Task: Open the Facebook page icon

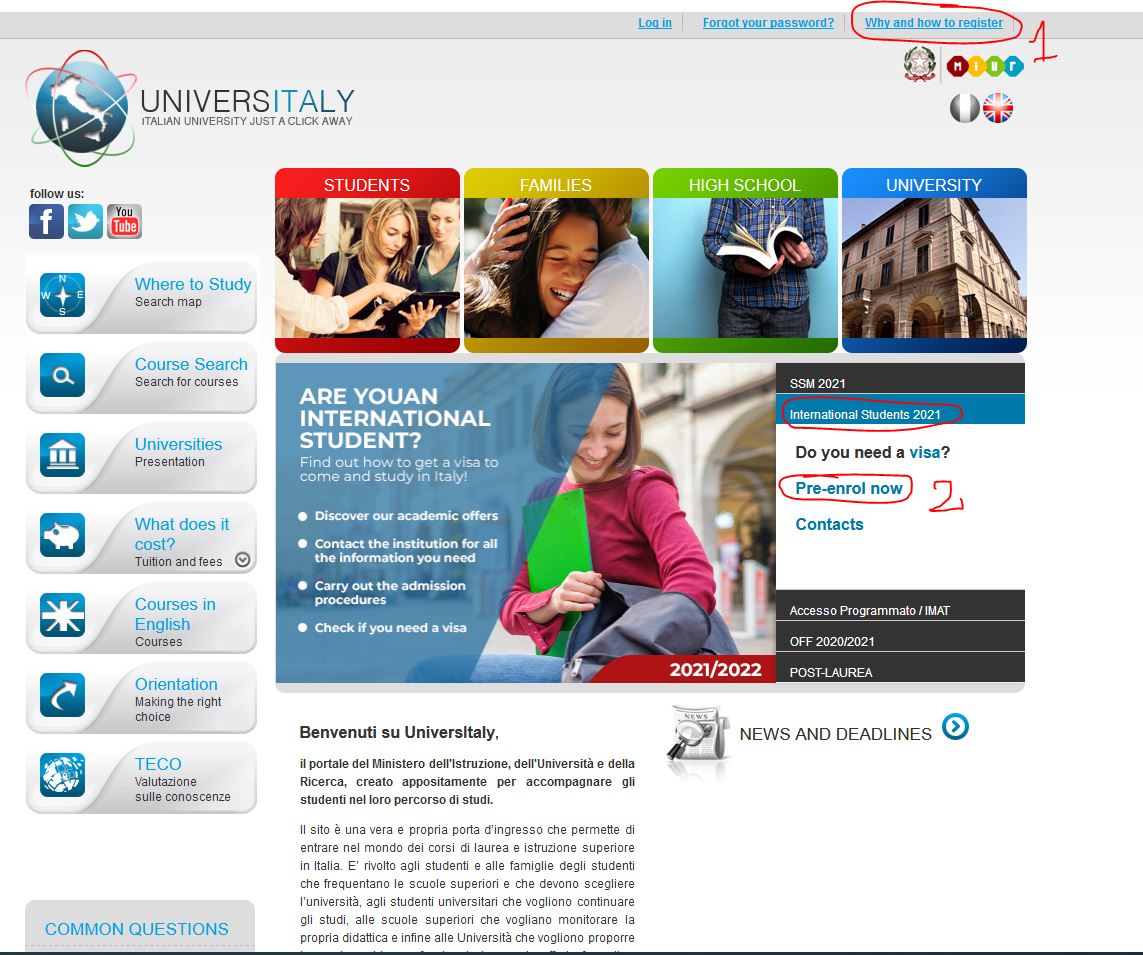Action: [46, 221]
